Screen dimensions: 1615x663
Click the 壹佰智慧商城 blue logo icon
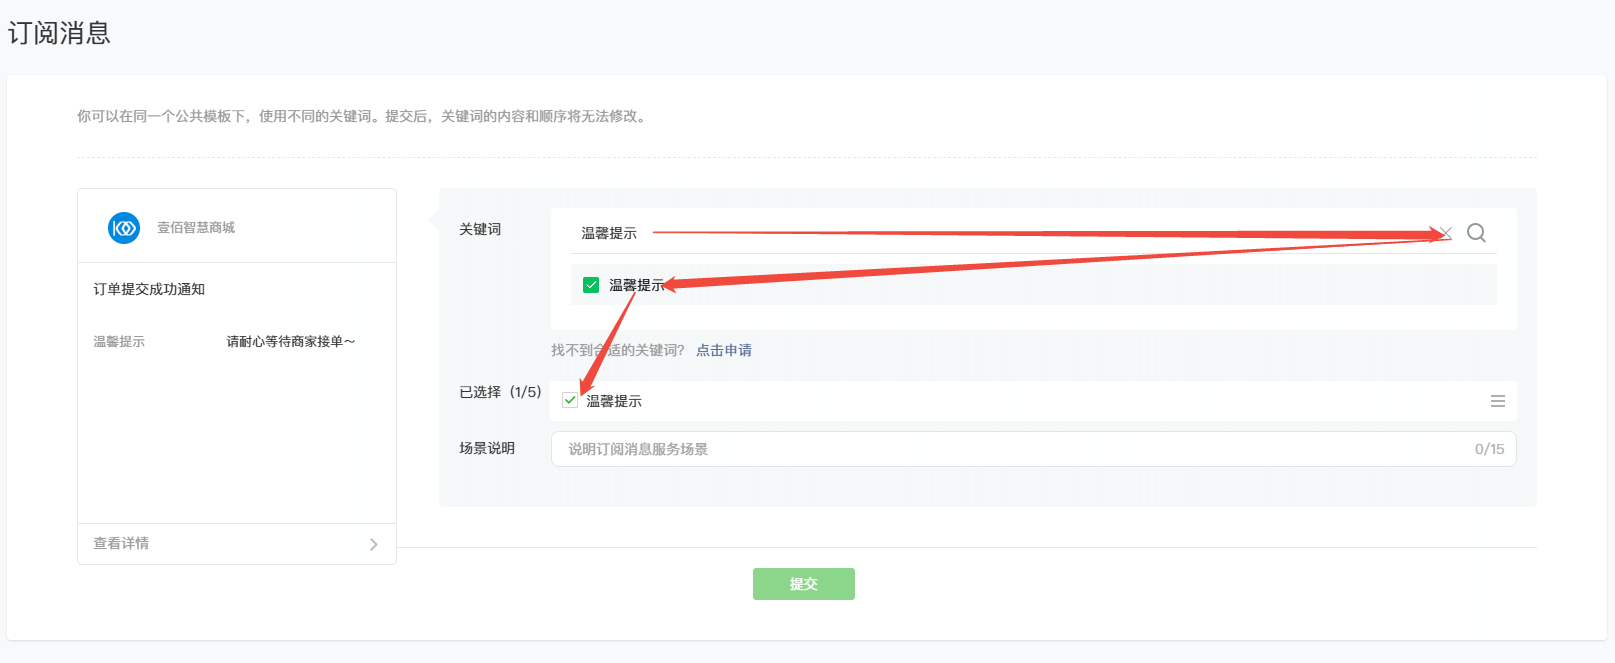point(124,228)
